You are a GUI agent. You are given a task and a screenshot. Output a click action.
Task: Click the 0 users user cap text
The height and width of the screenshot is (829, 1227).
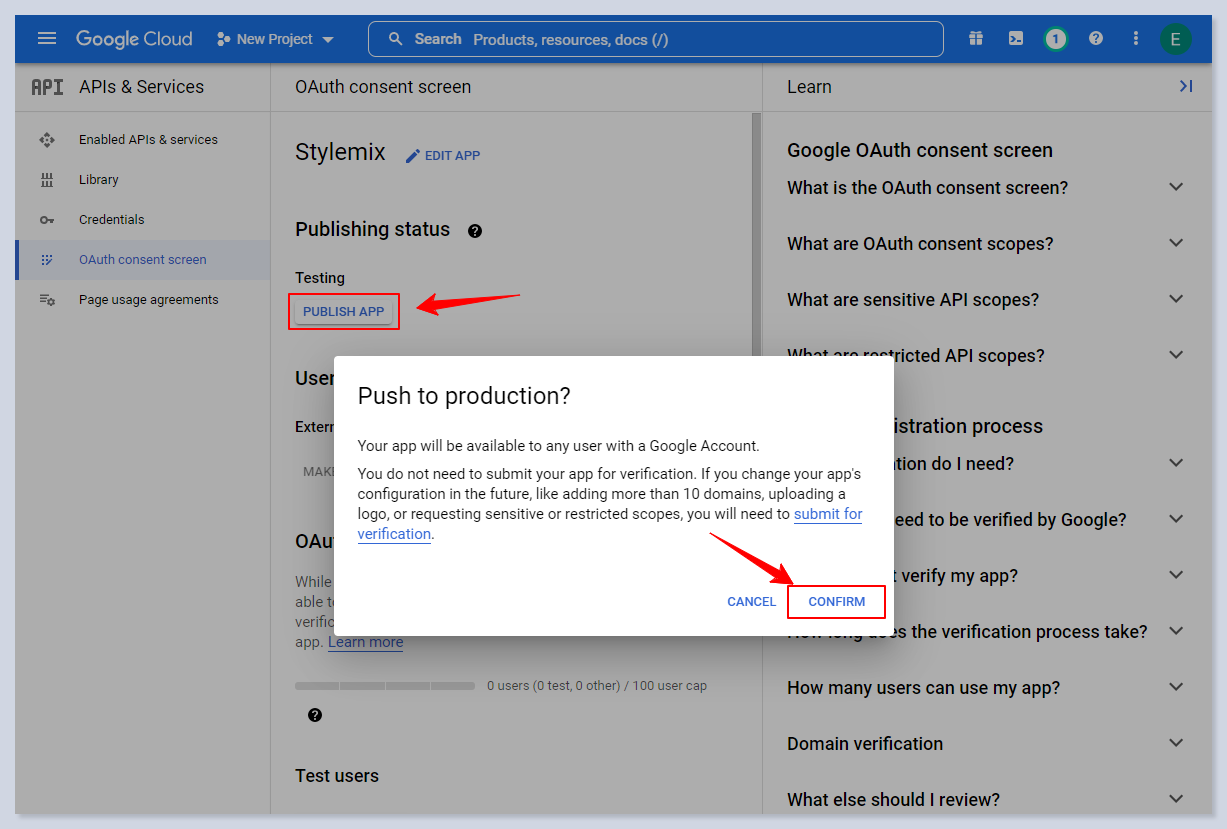coord(597,686)
